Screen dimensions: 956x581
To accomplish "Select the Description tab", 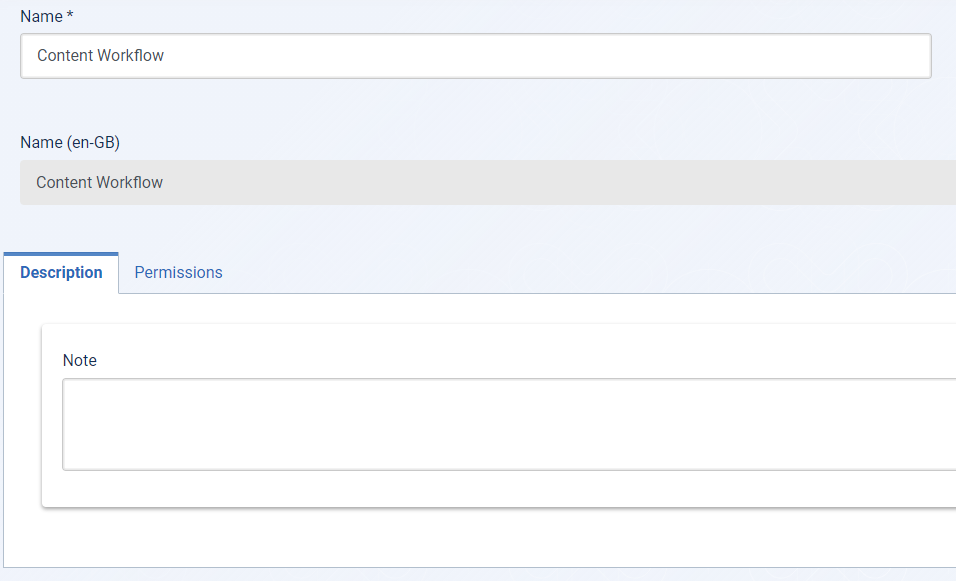I will [x=61, y=273].
